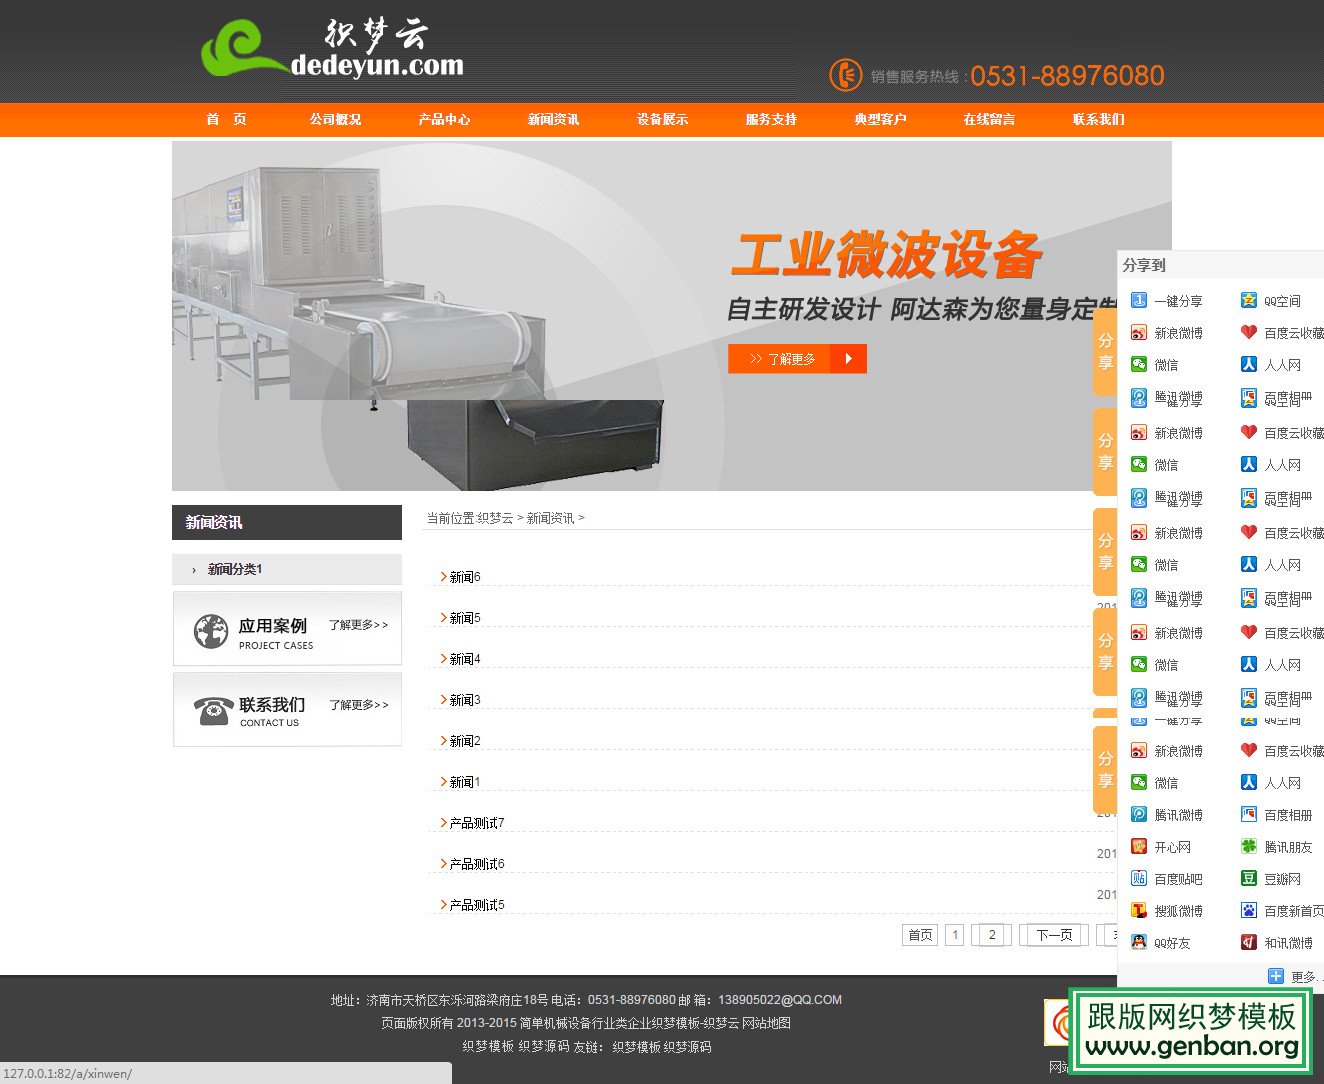Open the 产品测试7 entry

point(477,823)
